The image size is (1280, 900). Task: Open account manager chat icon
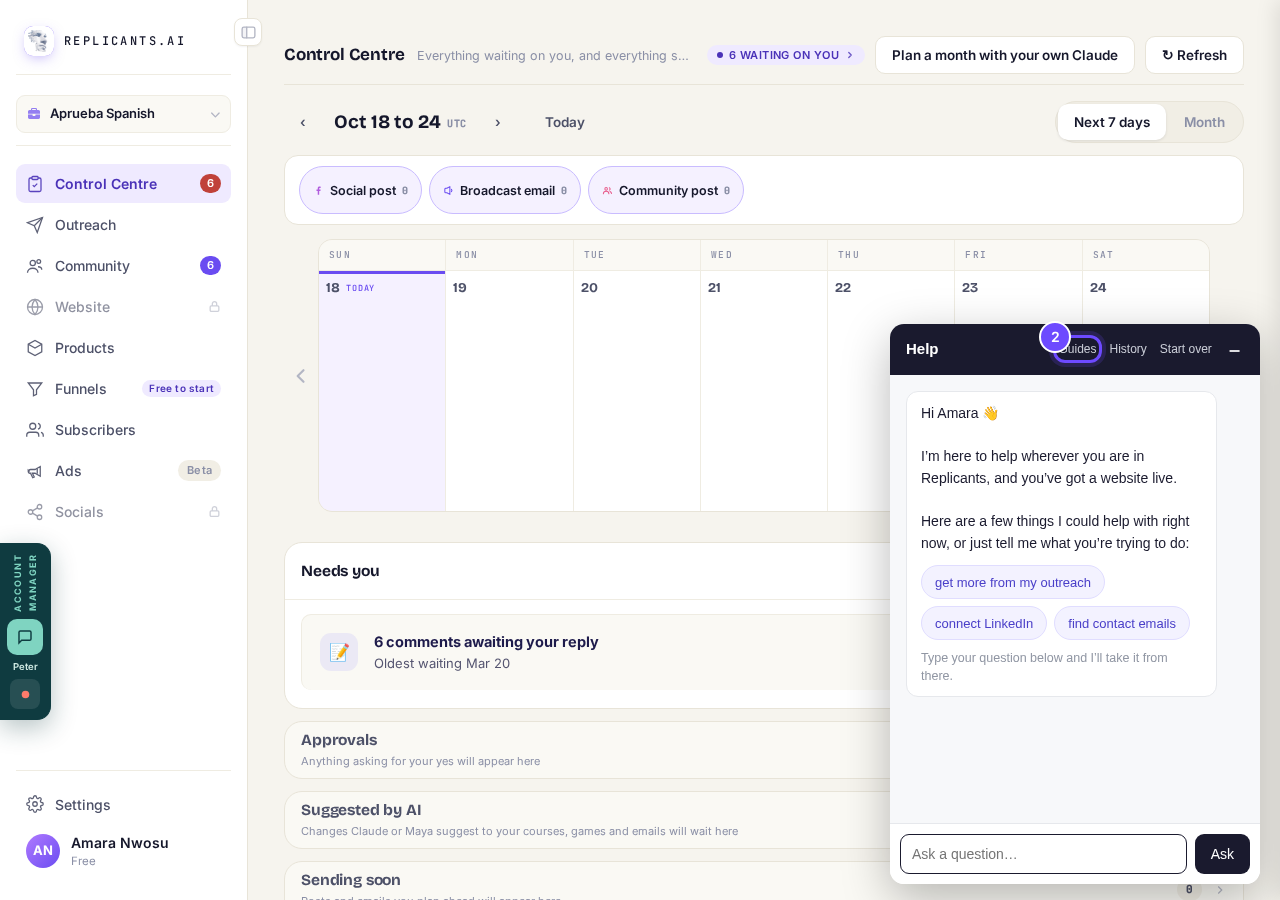click(x=25, y=637)
